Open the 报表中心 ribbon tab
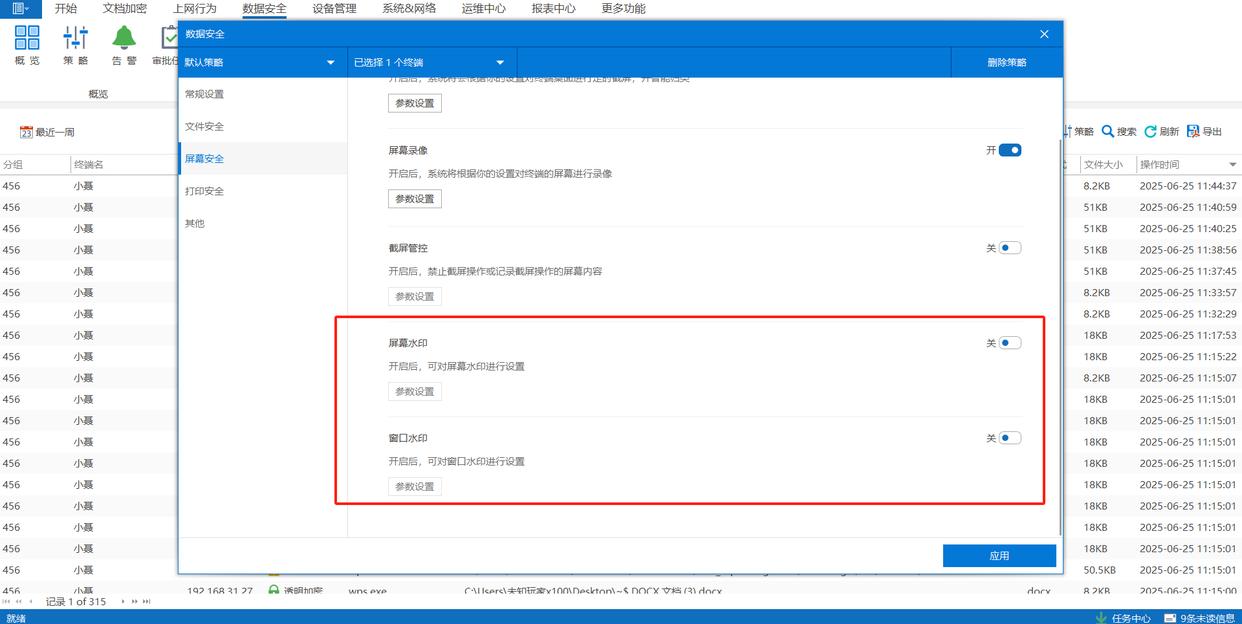Image resolution: width=1242 pixels, height=624 pixels. [x=553, y=8]
